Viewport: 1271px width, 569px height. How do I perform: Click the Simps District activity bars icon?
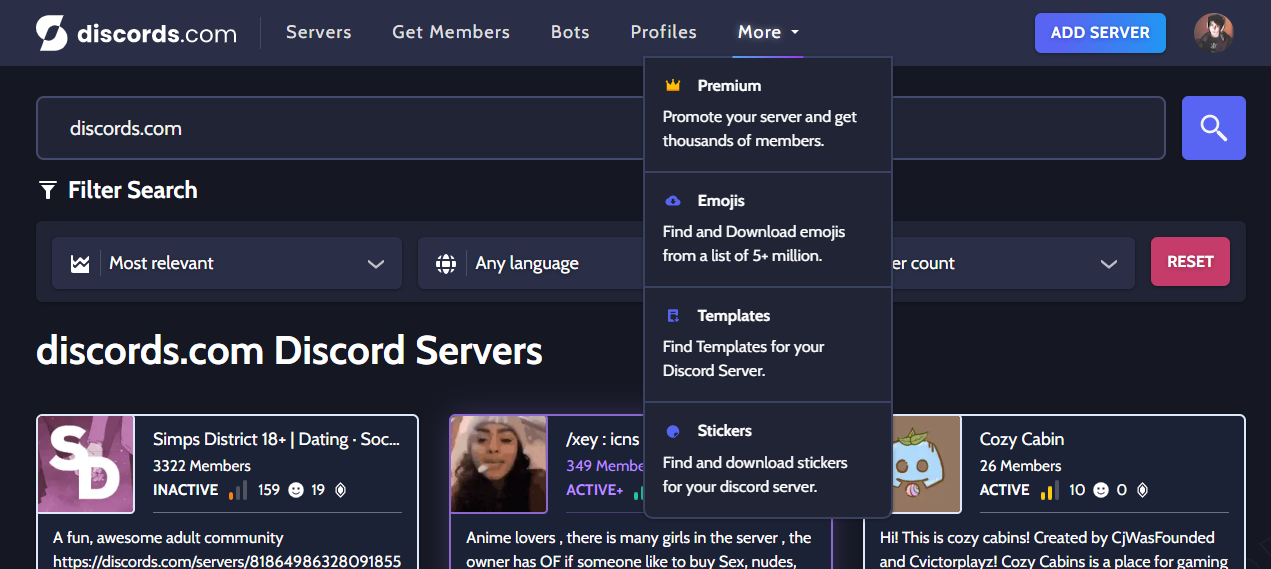(x=238, y=490)
